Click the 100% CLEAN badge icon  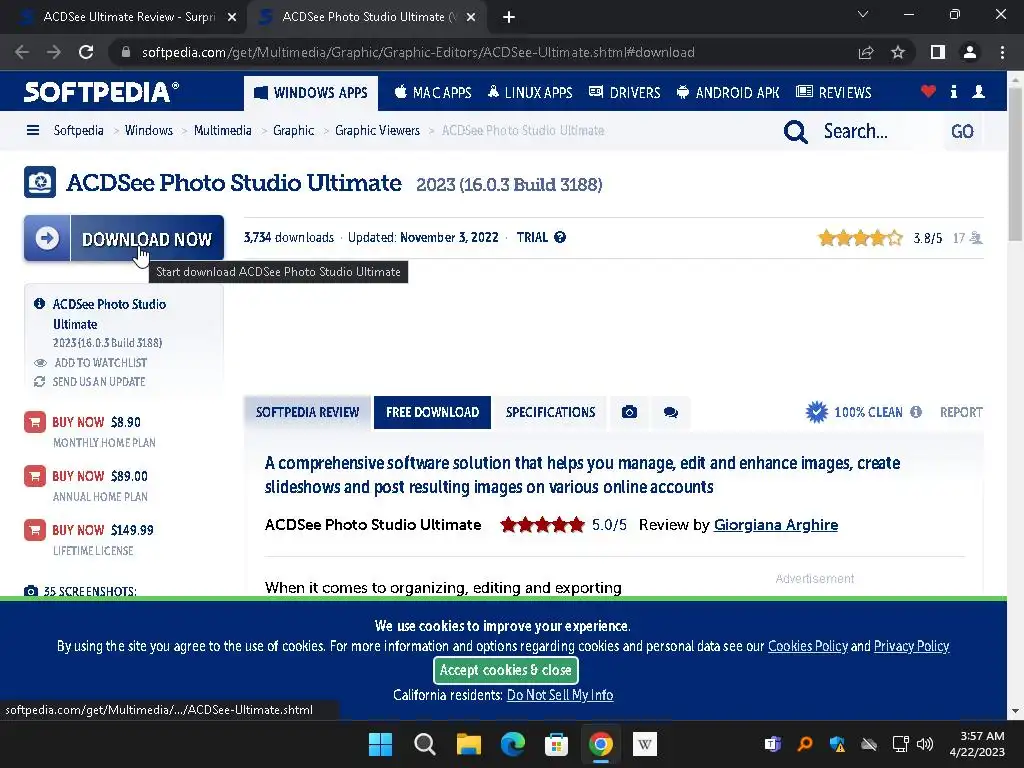[816, 412]
